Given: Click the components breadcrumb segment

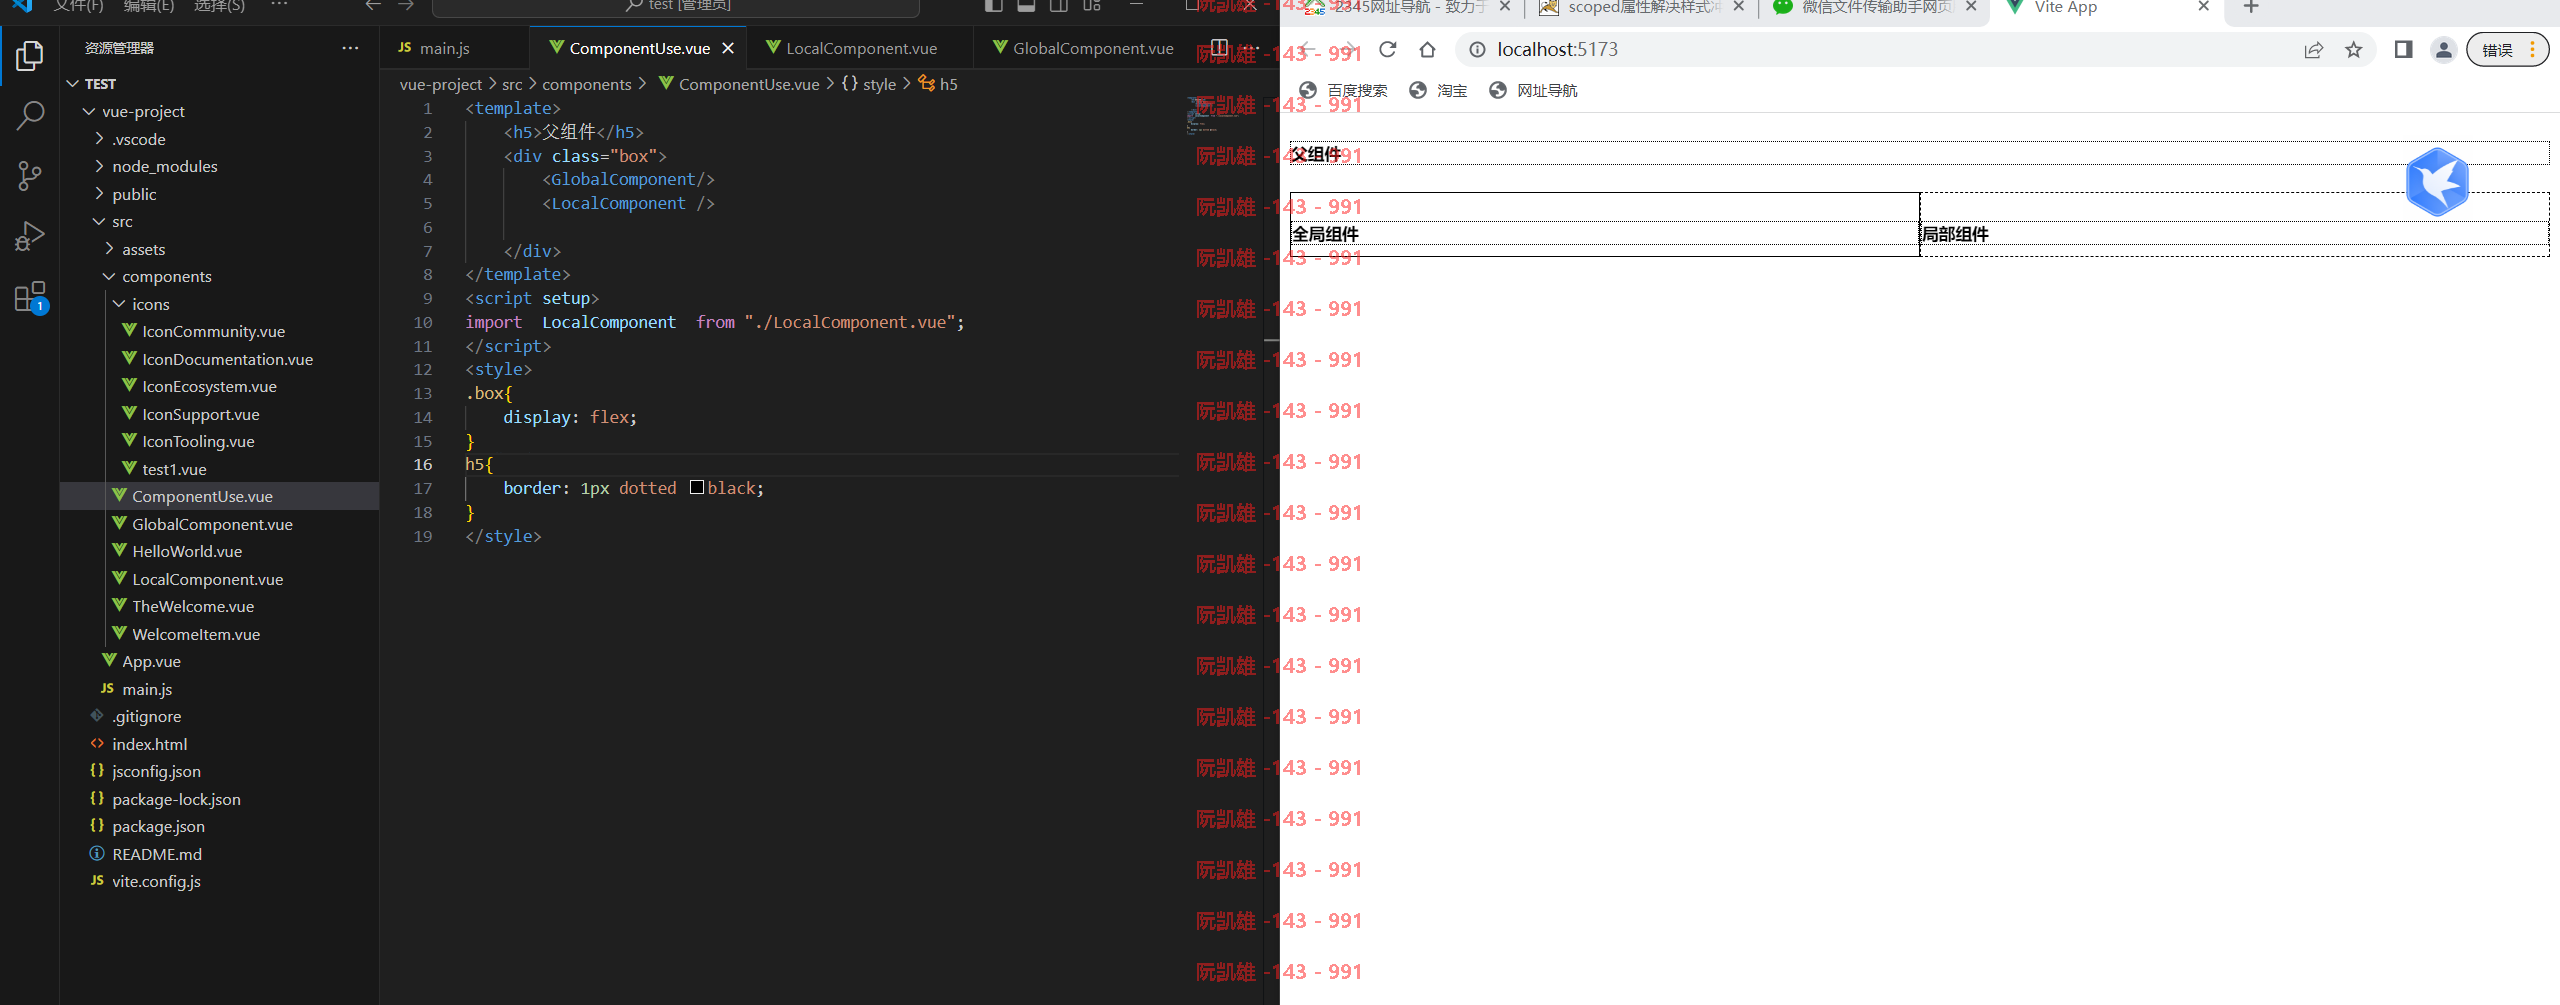Looking at the screenshot, I should (x=587, y=84).
